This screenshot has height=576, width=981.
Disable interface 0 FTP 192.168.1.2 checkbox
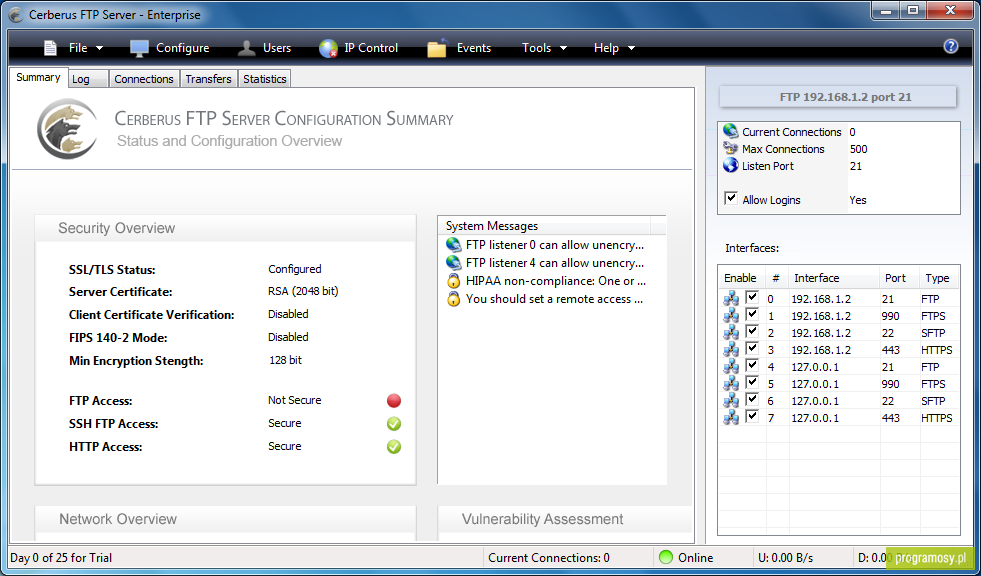(x=752, y=297)
